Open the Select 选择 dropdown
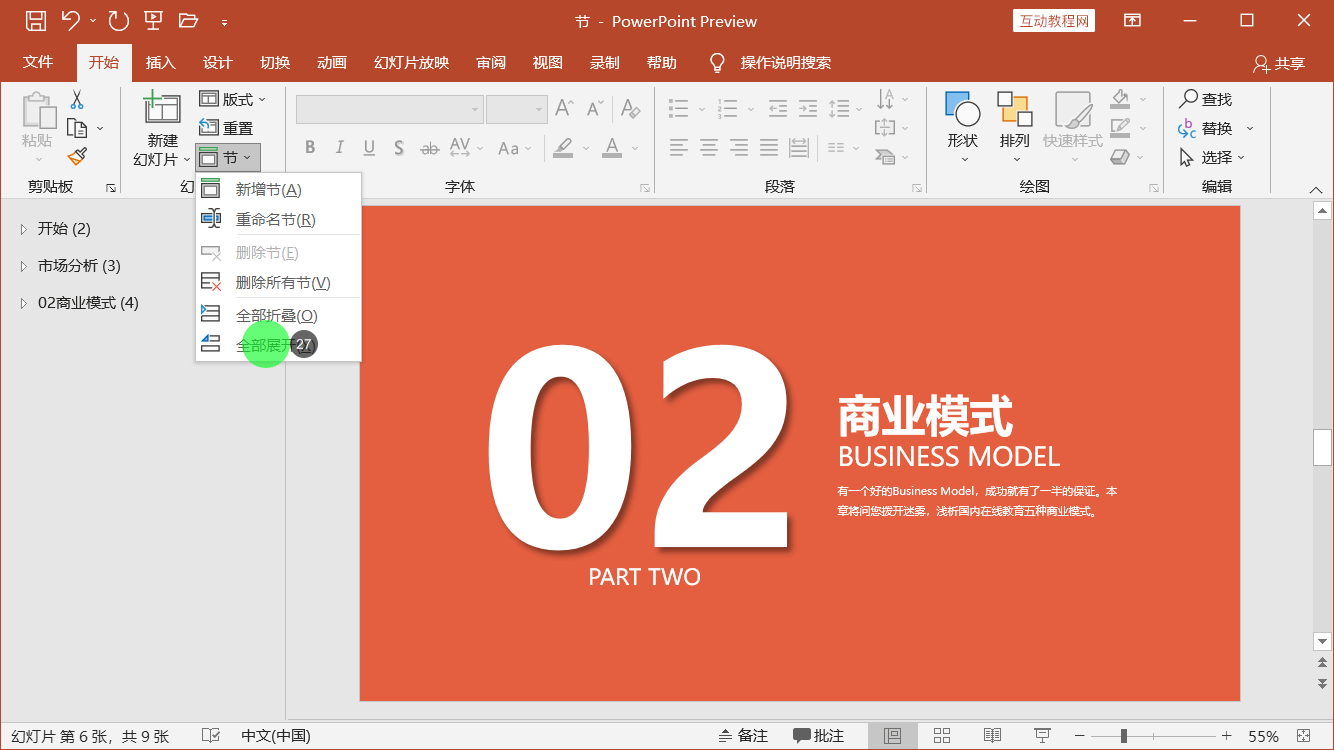Viewport: 1334px width, 750px height. [x=1213, y=157]
